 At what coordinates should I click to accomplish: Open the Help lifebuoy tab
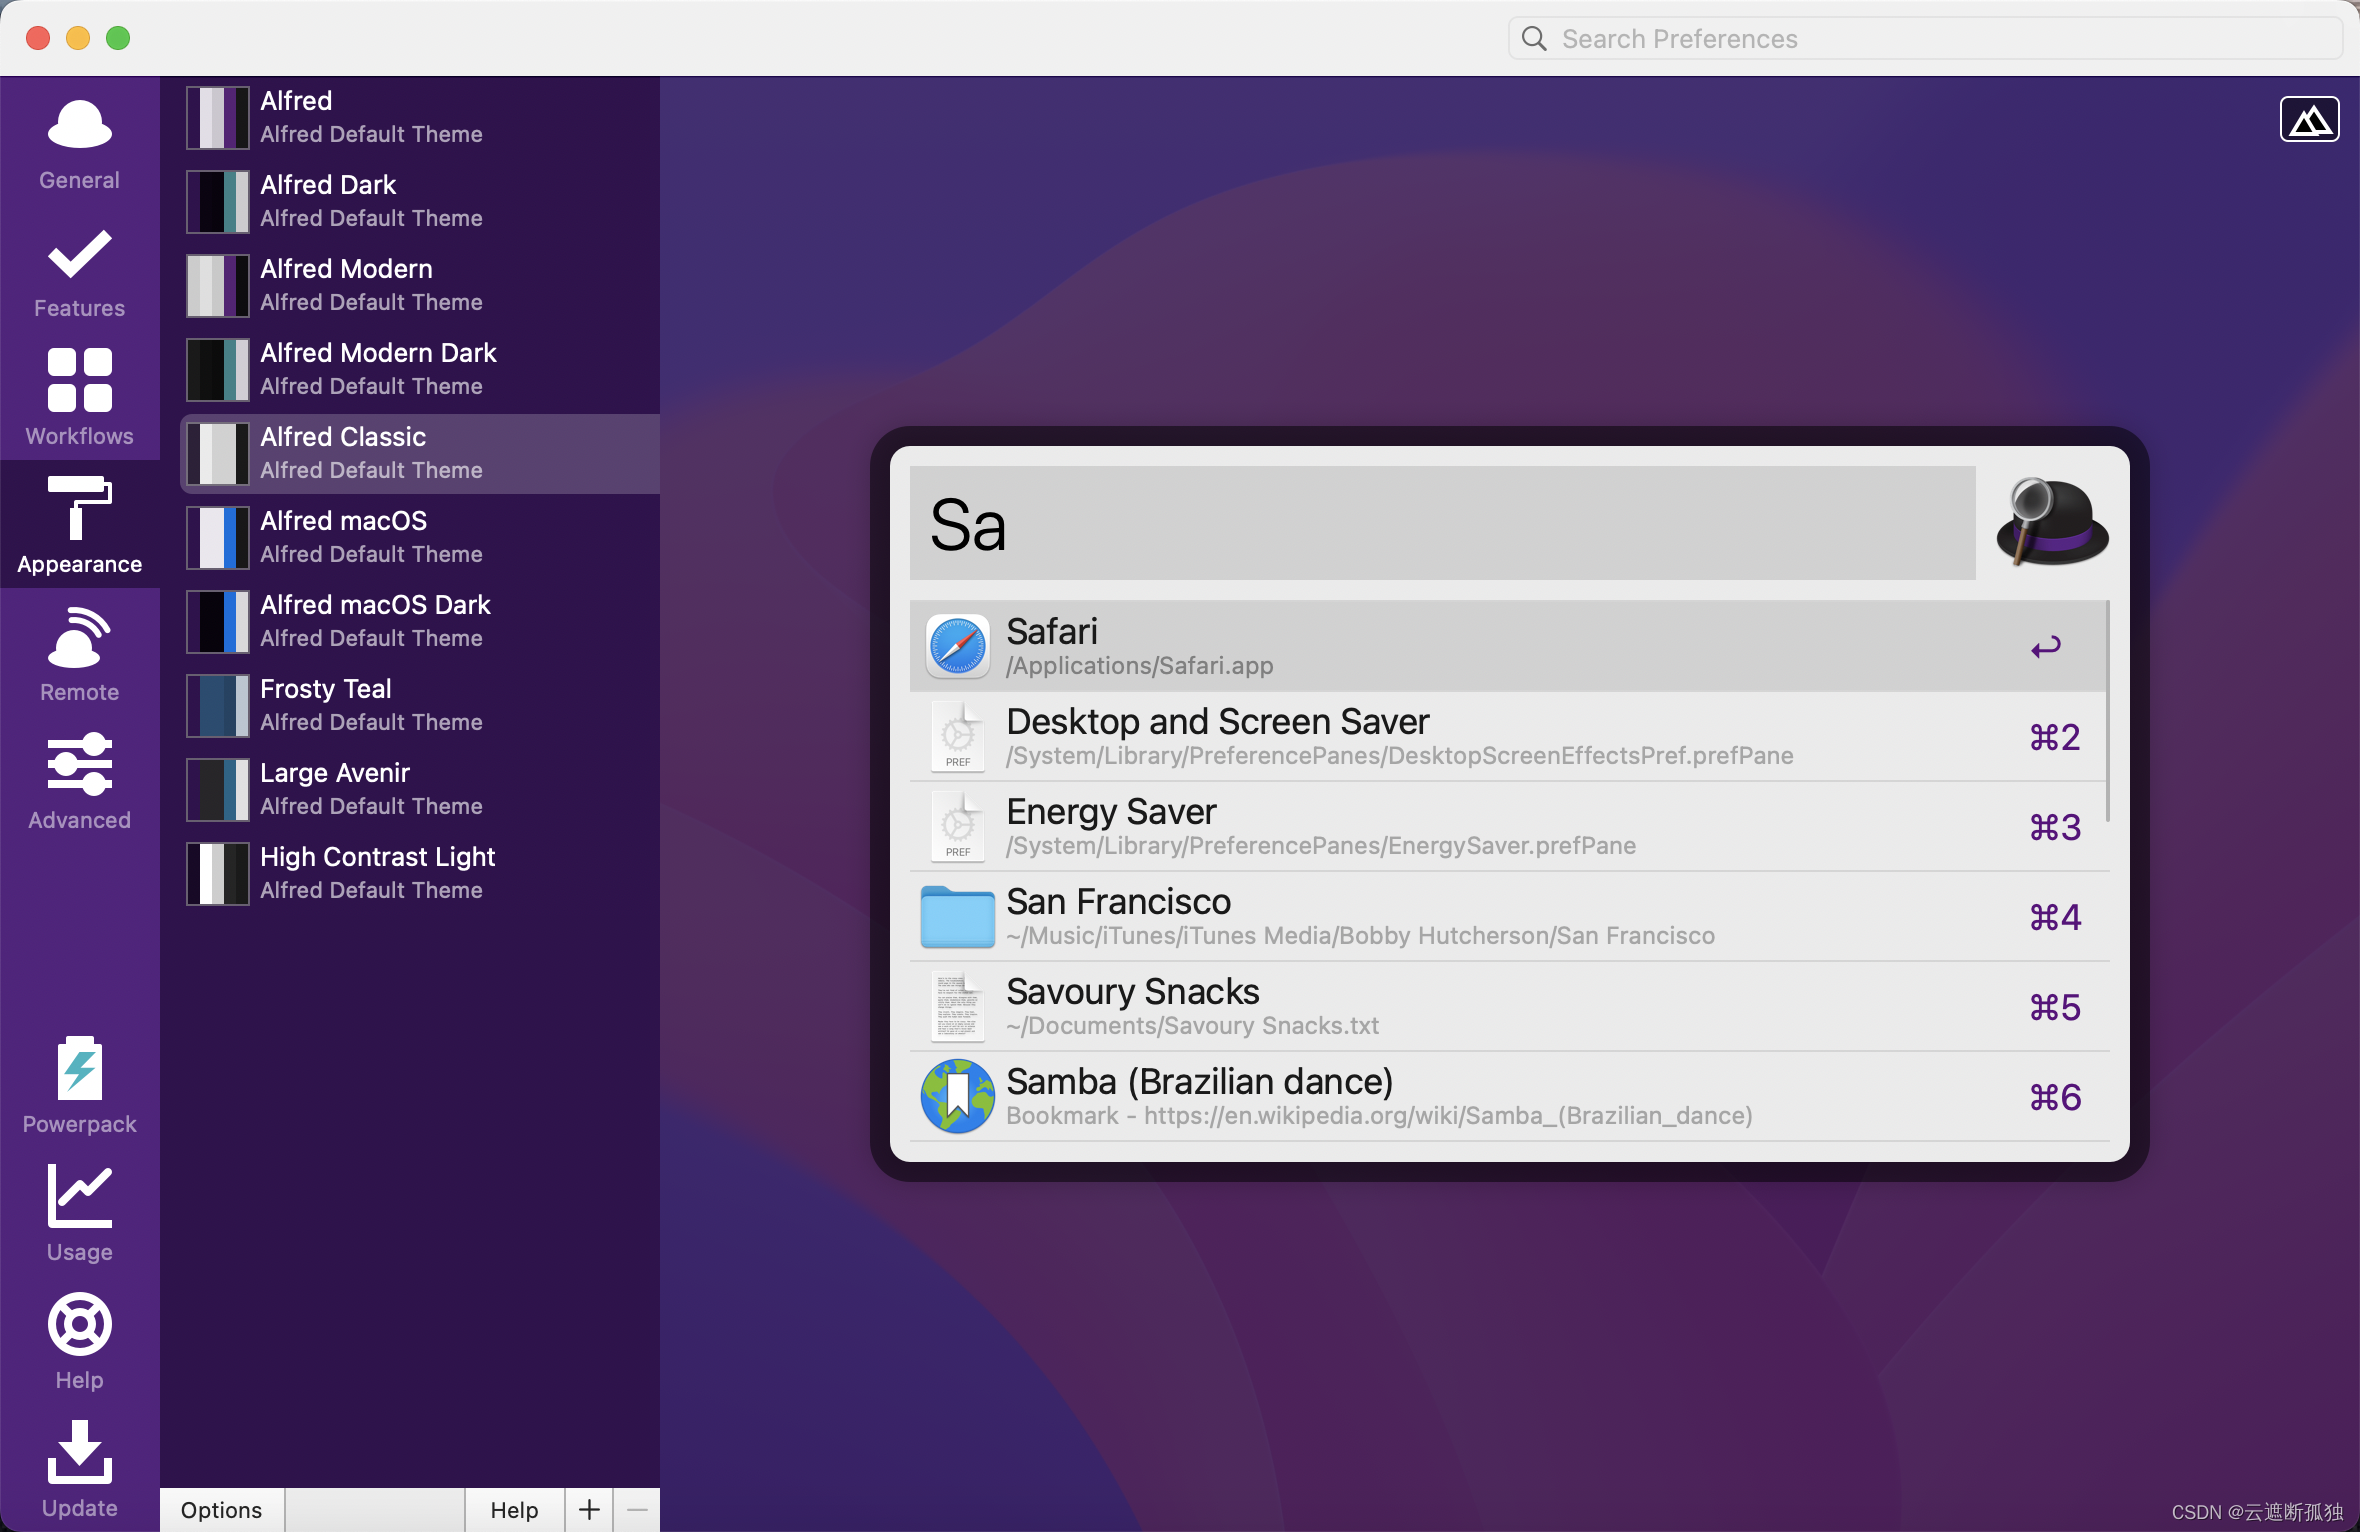click(x=79, y=1342)
